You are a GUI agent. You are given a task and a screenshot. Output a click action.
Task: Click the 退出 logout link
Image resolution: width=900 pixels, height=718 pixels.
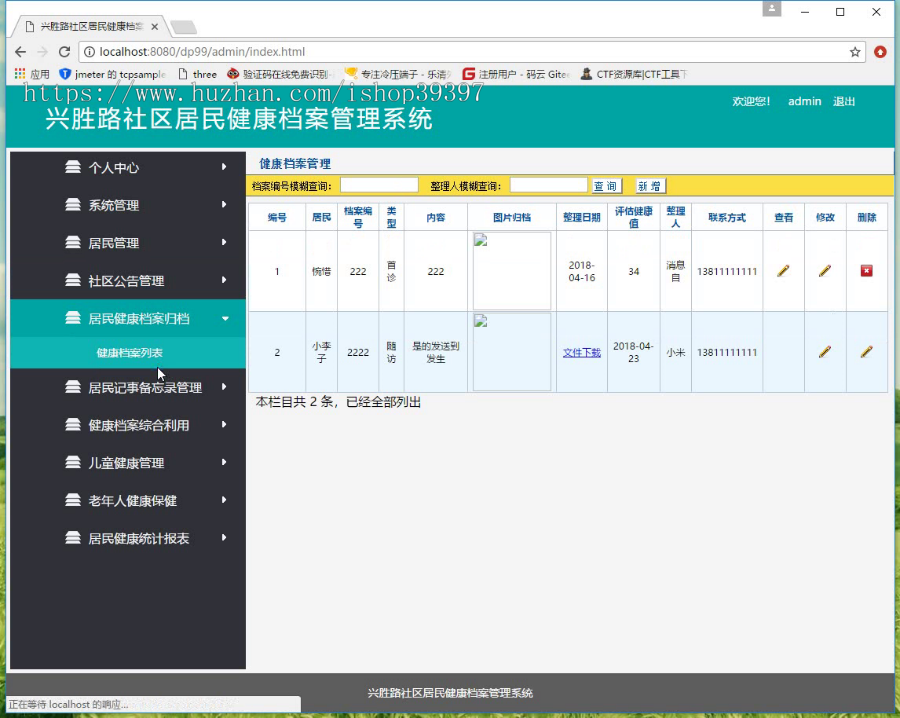click(844, 102)
